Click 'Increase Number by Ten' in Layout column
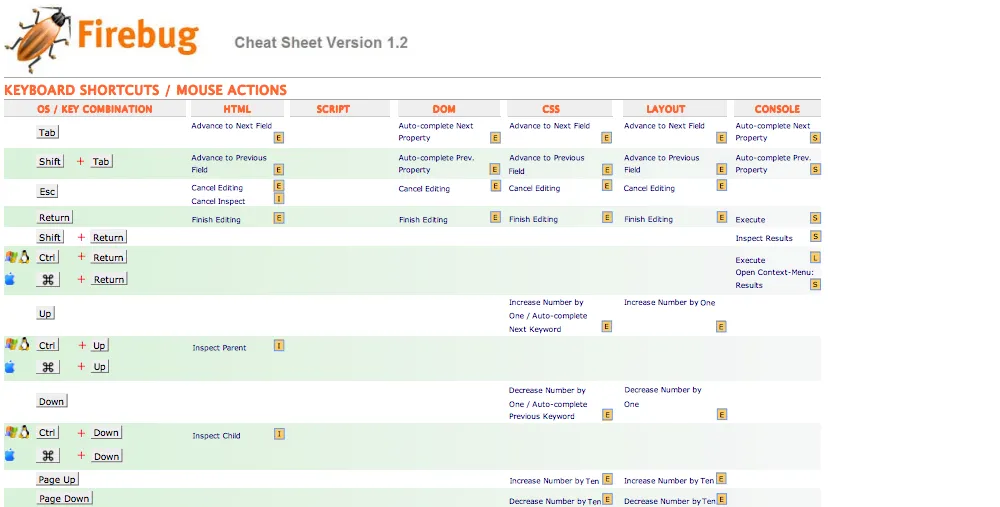The image size is (1000, 507). (669, 481)
